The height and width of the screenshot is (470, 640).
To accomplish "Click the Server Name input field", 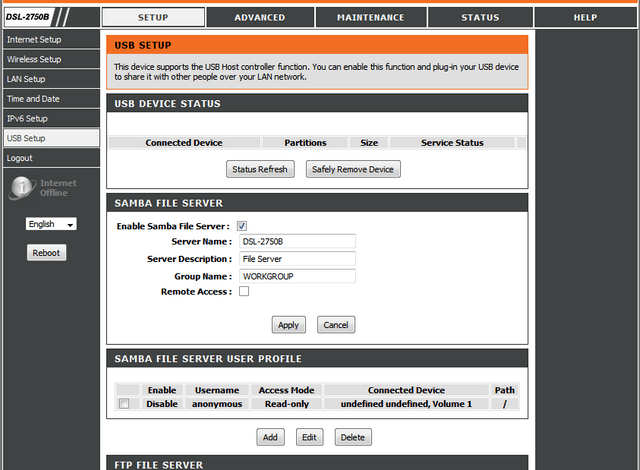I will pyautogui.click(x=297, y=241).
